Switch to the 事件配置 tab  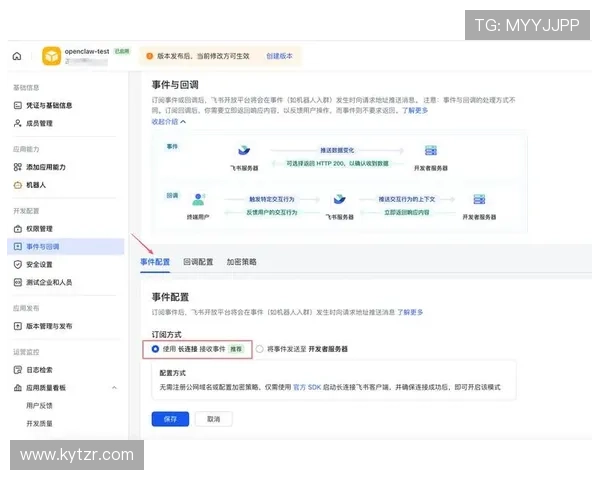[155, 262]
